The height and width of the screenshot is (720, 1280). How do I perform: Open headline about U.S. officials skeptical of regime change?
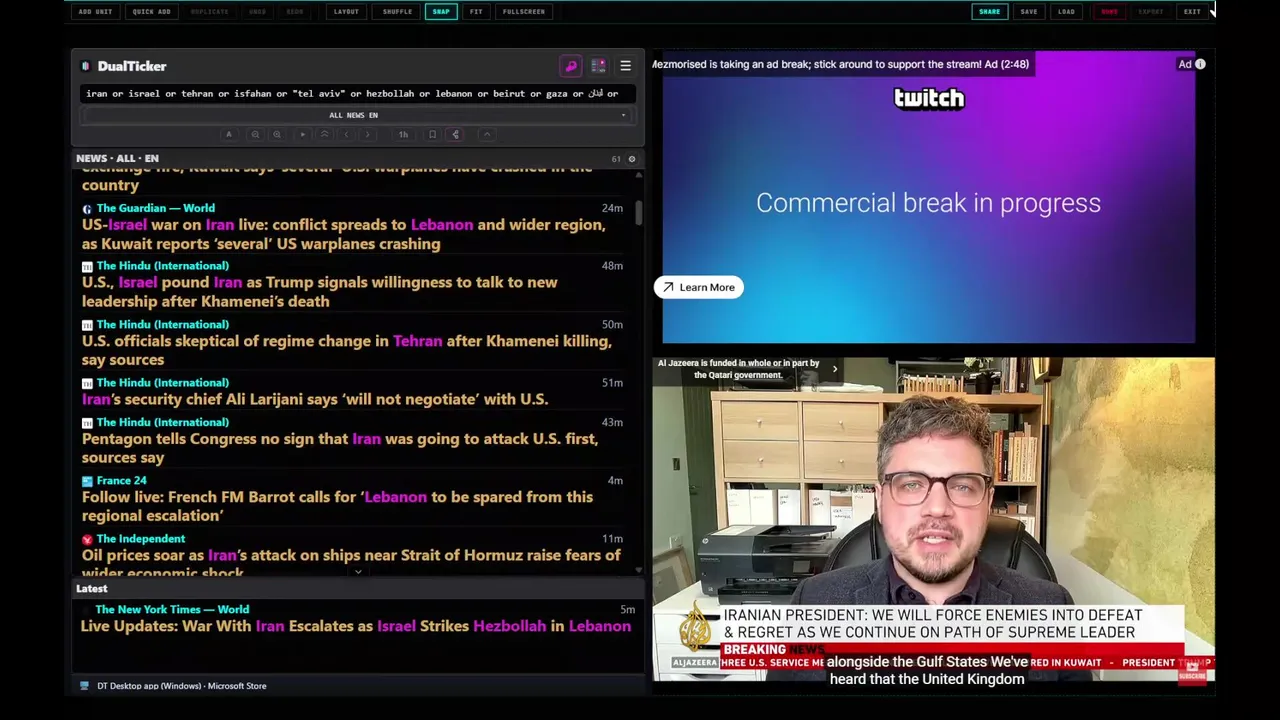[347, 350]
